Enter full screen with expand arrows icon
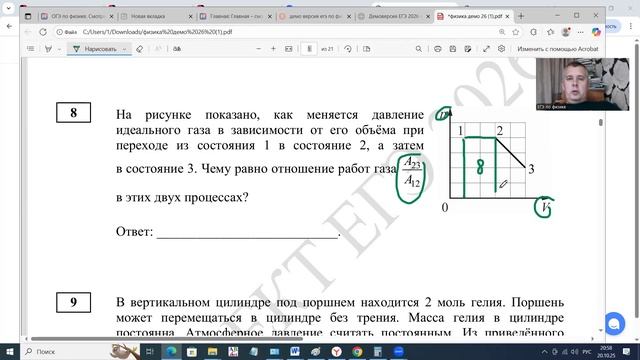 pos(486,49)
